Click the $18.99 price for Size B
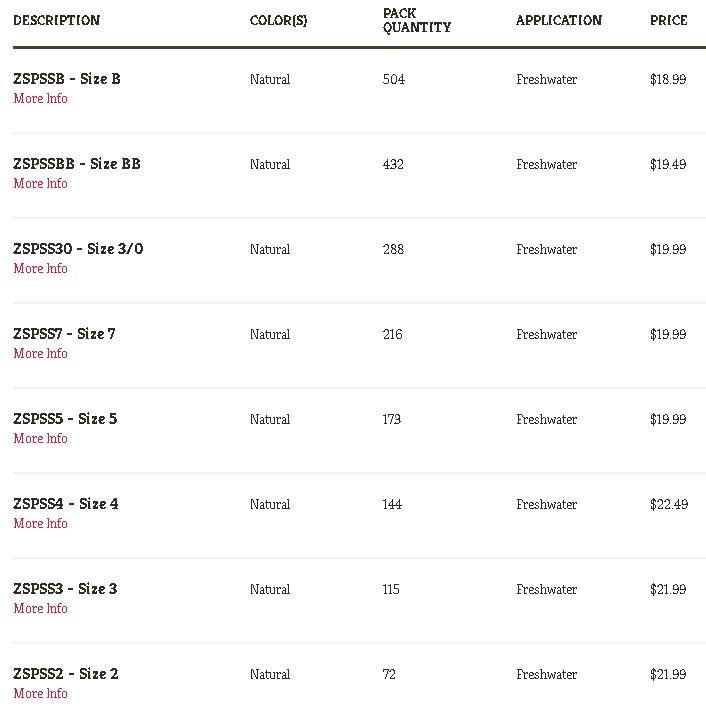706x719 pixels. (x=668, y=79)
